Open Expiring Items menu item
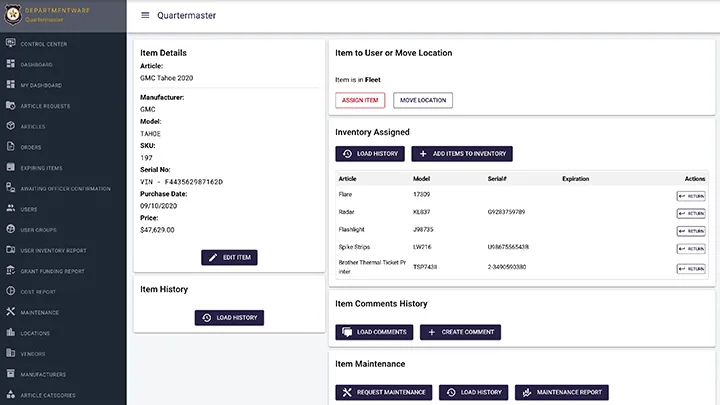The width and height of the screenshot is (720, 405). point(41,168)
